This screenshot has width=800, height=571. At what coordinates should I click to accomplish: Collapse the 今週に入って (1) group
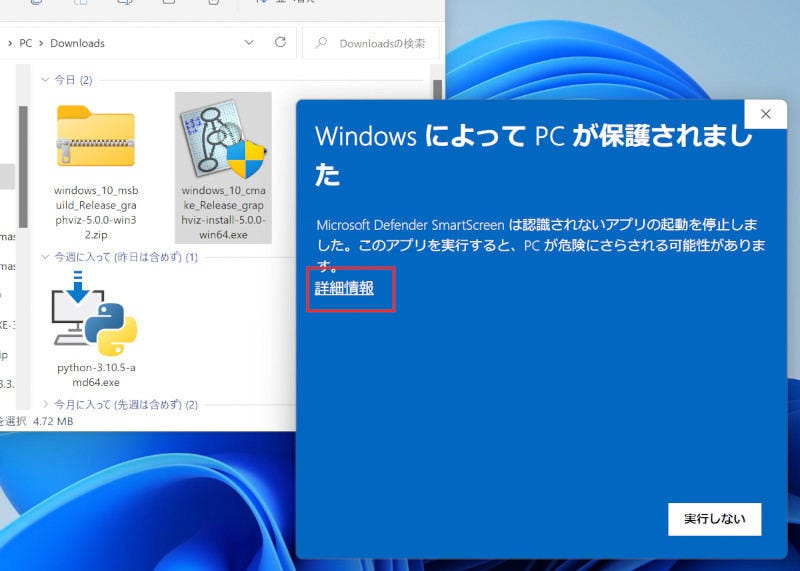click(45, 258)
